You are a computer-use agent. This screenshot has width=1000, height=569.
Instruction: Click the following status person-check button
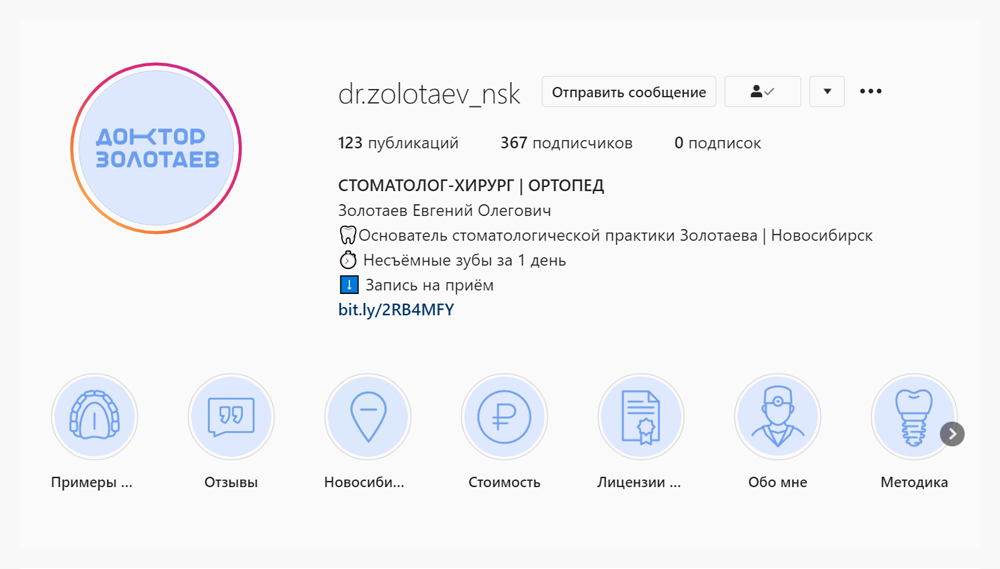click(x=762, y=92)
